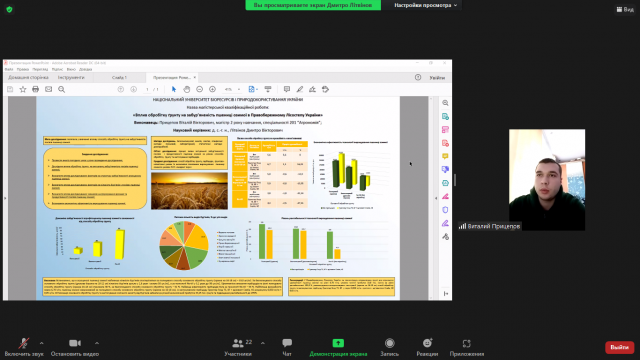
Task: Open the Файл menu in Acrobat
Action: coord(9,69)
